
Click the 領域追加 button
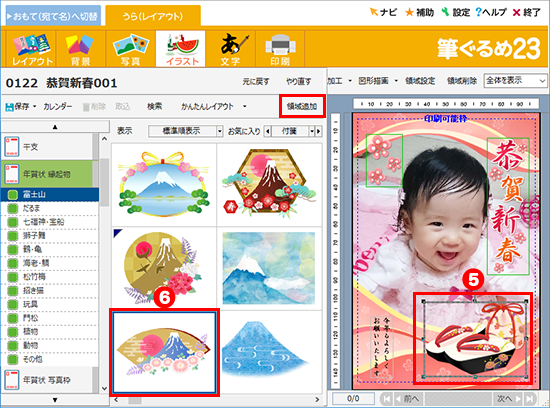click(x=302, y=106)
